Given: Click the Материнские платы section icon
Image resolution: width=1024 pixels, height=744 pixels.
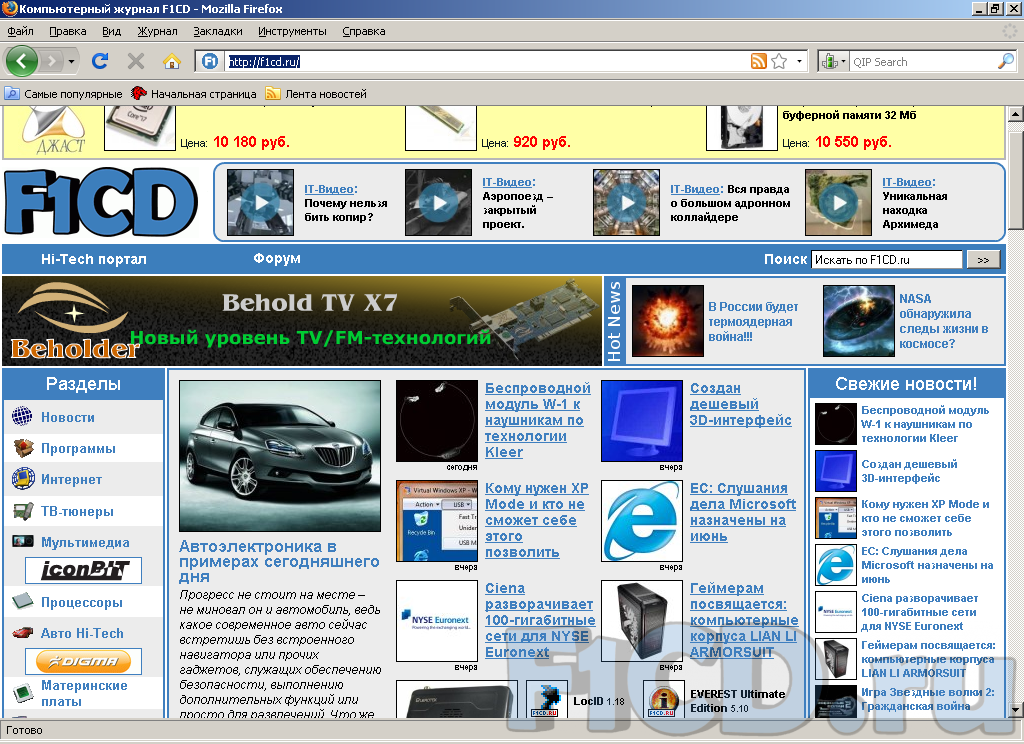Looking at the screenshot, I should [24, 692].
